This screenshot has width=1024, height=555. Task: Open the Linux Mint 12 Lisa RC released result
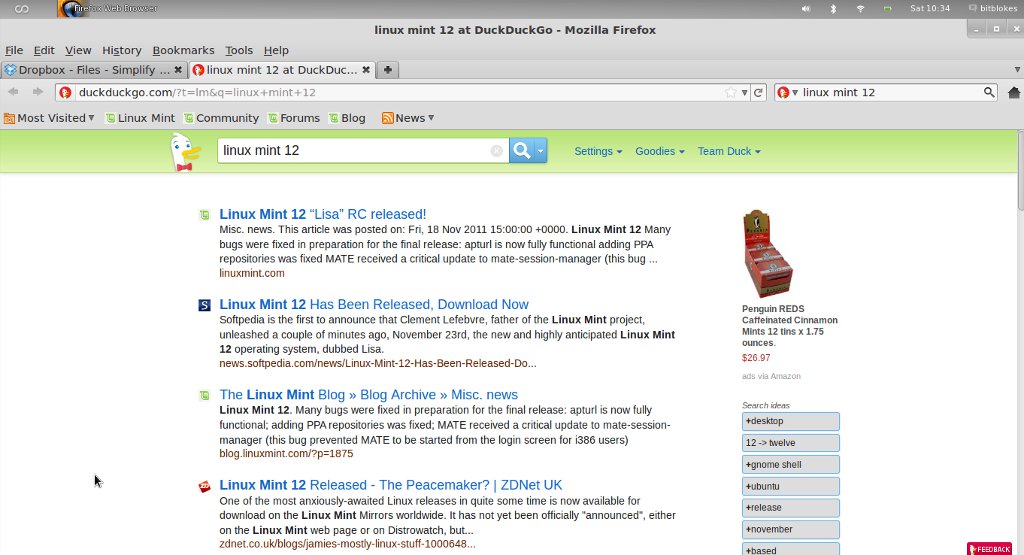click(323, 214)
